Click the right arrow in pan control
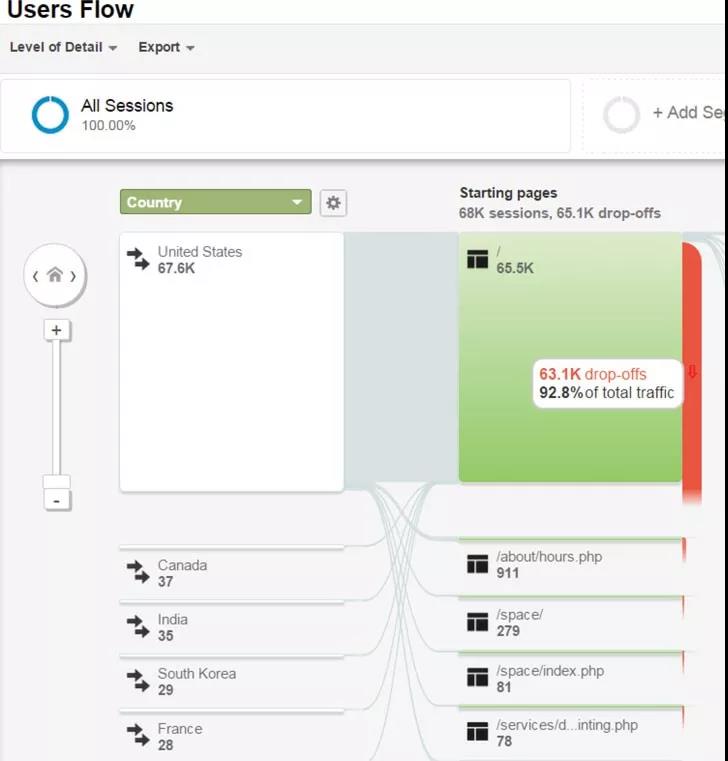728x761 pixels. point(73,276)
